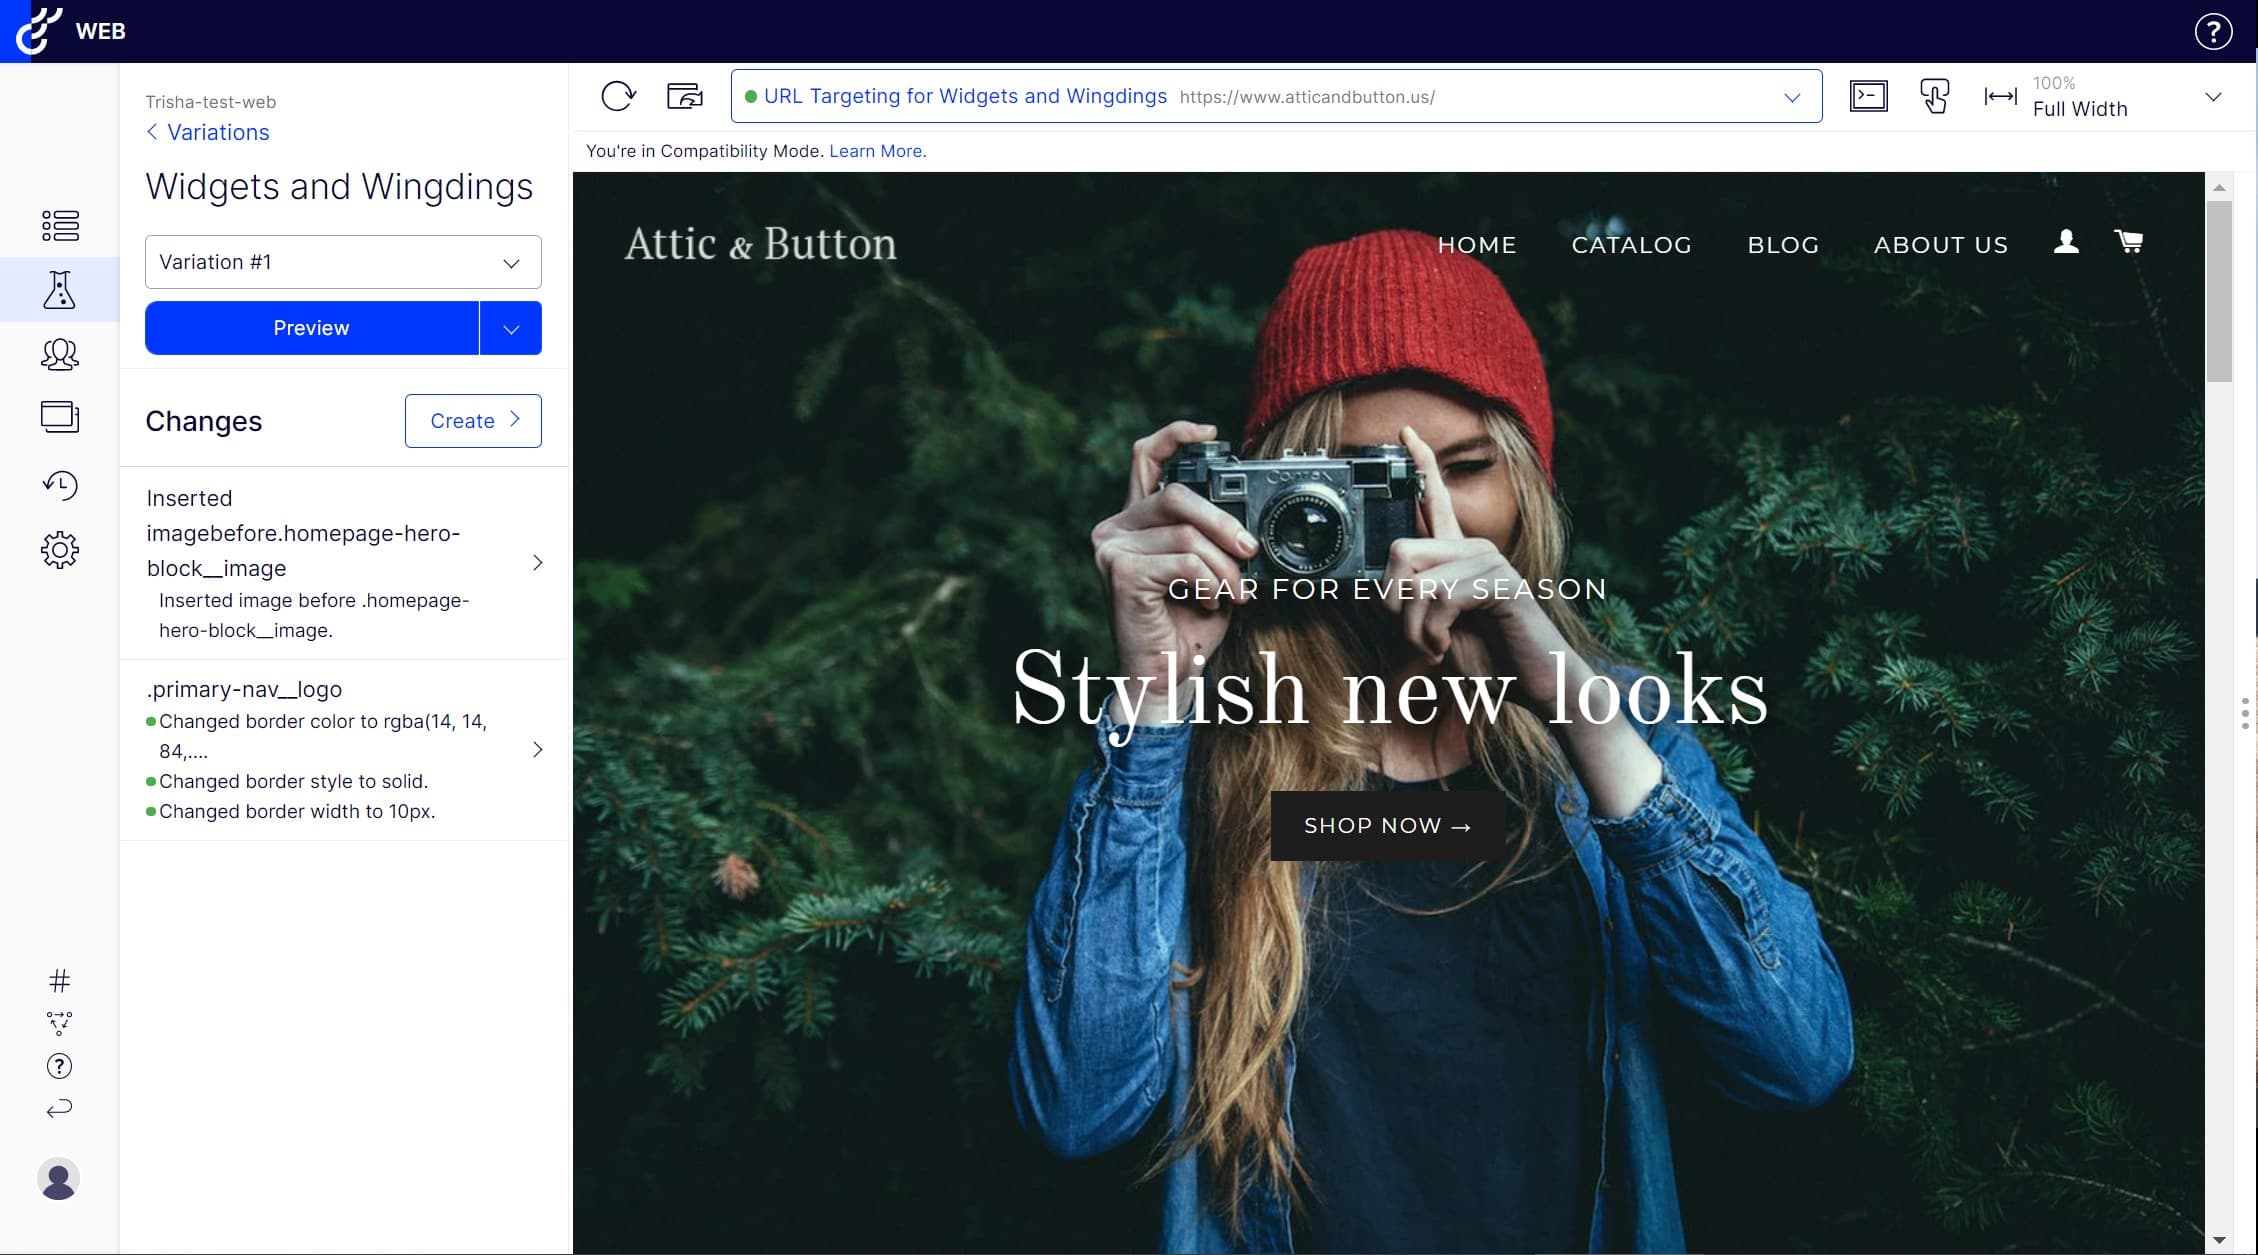Open the code editor console icon
Screen dimensions: 2258x1255
pos(1868,96)
